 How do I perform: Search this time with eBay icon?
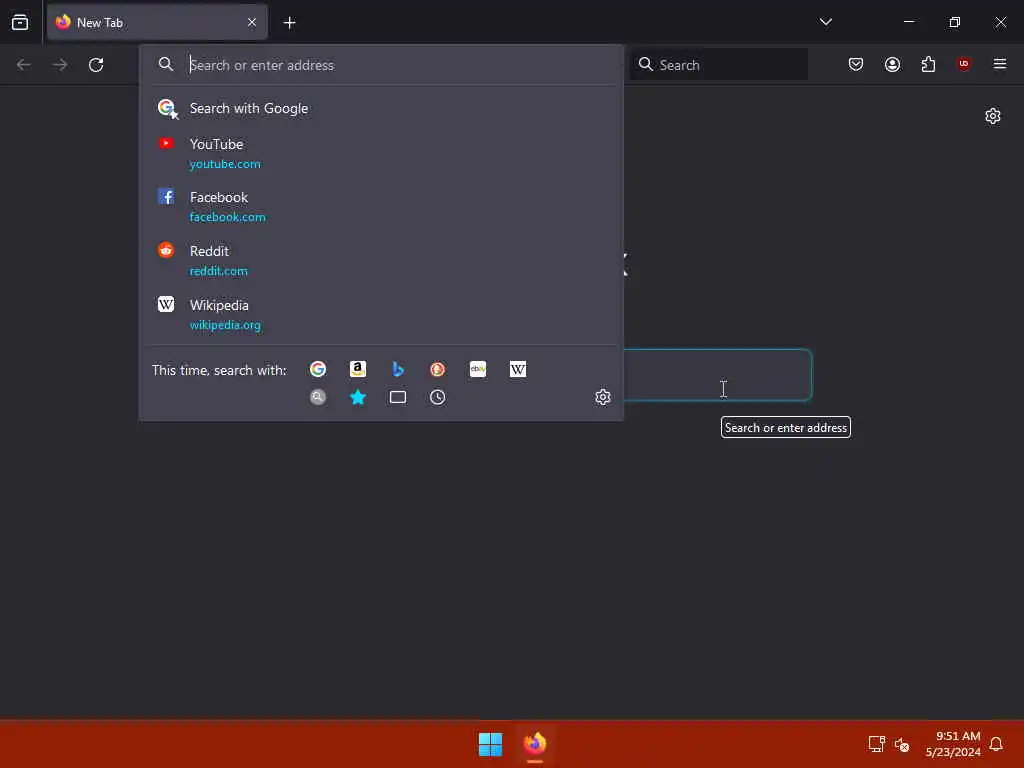[x=478, y=369]
